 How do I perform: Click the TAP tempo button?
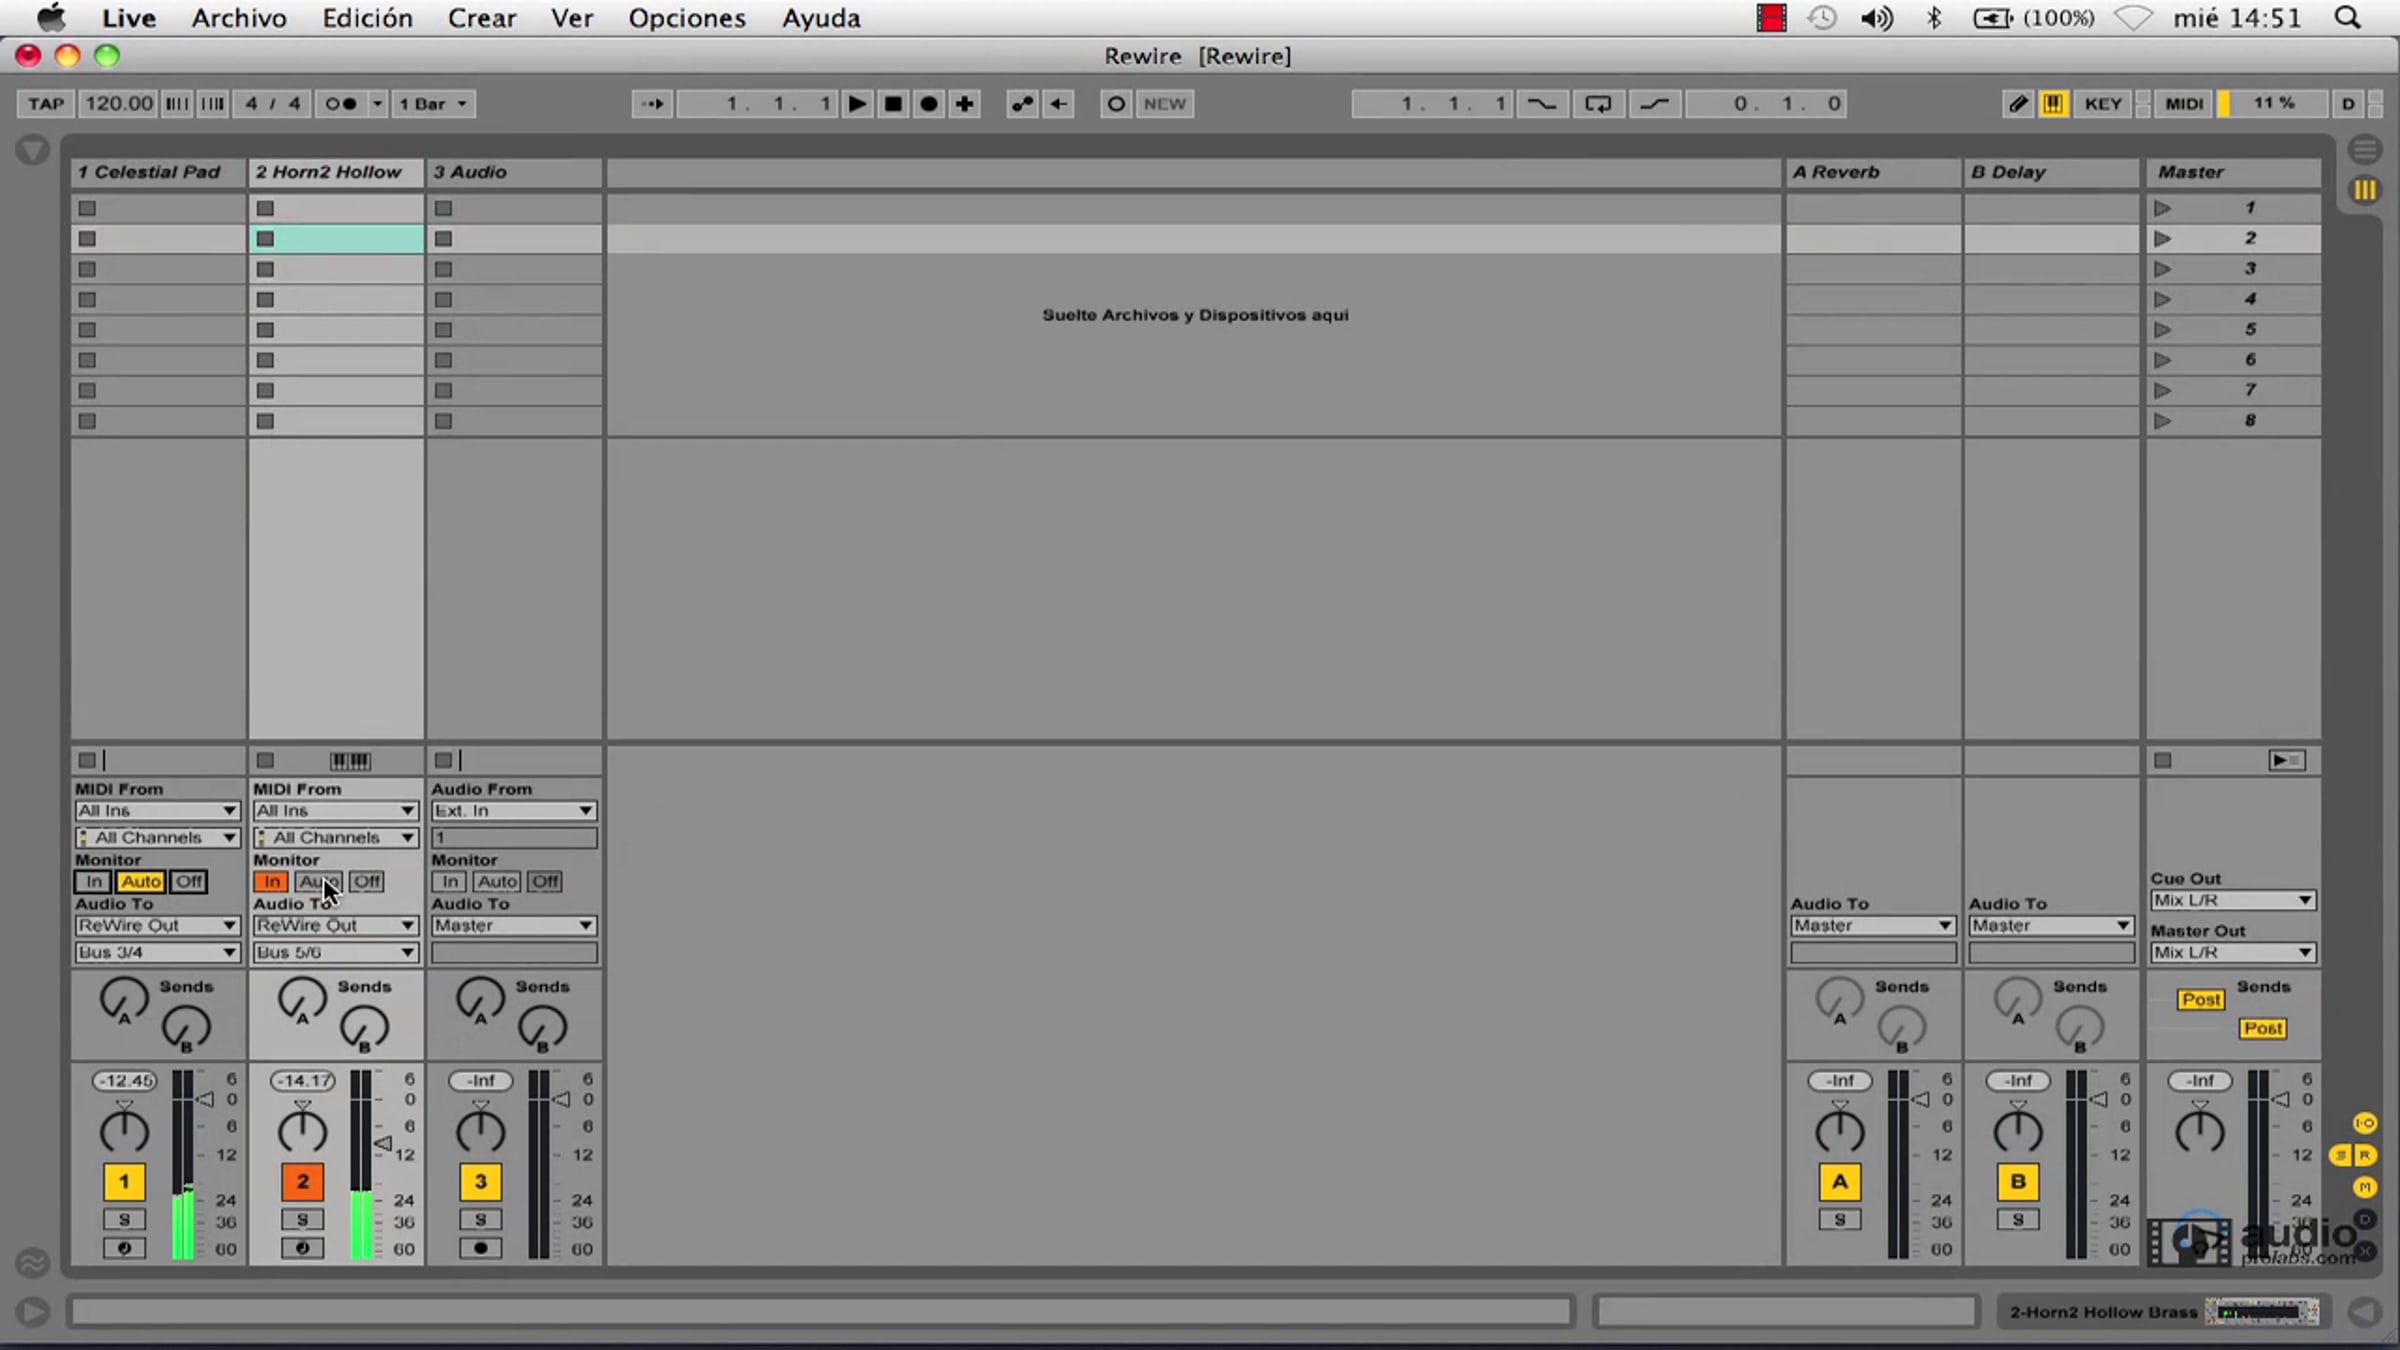click(45, 104)
